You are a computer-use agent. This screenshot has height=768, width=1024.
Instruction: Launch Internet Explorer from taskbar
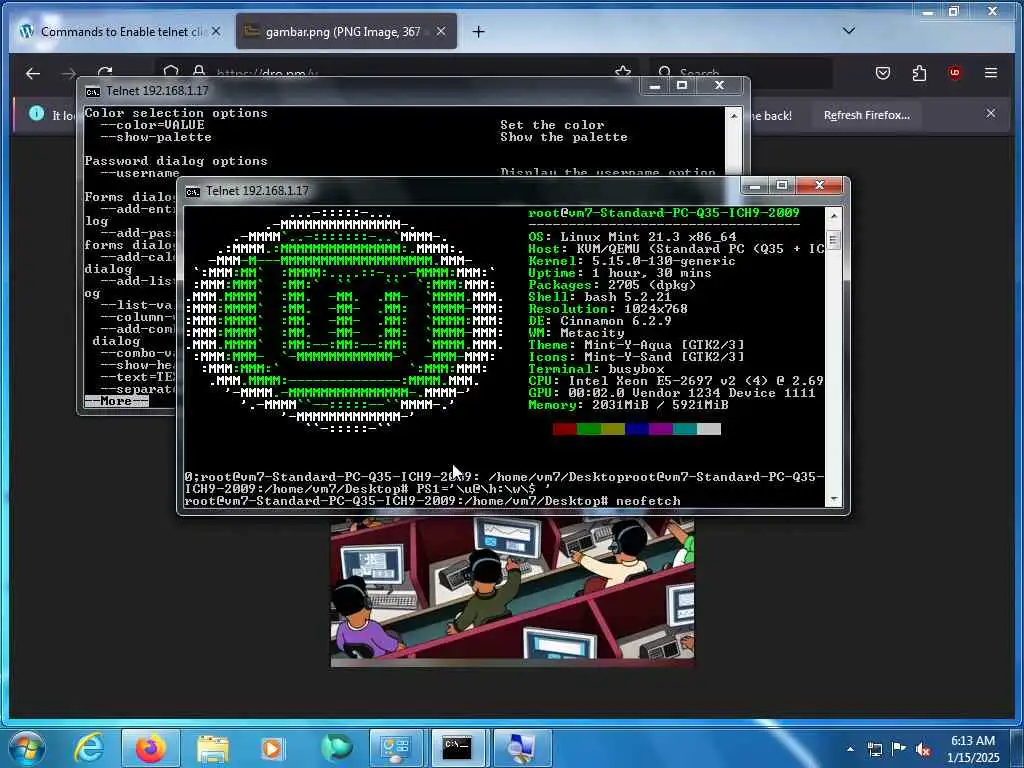88,748
